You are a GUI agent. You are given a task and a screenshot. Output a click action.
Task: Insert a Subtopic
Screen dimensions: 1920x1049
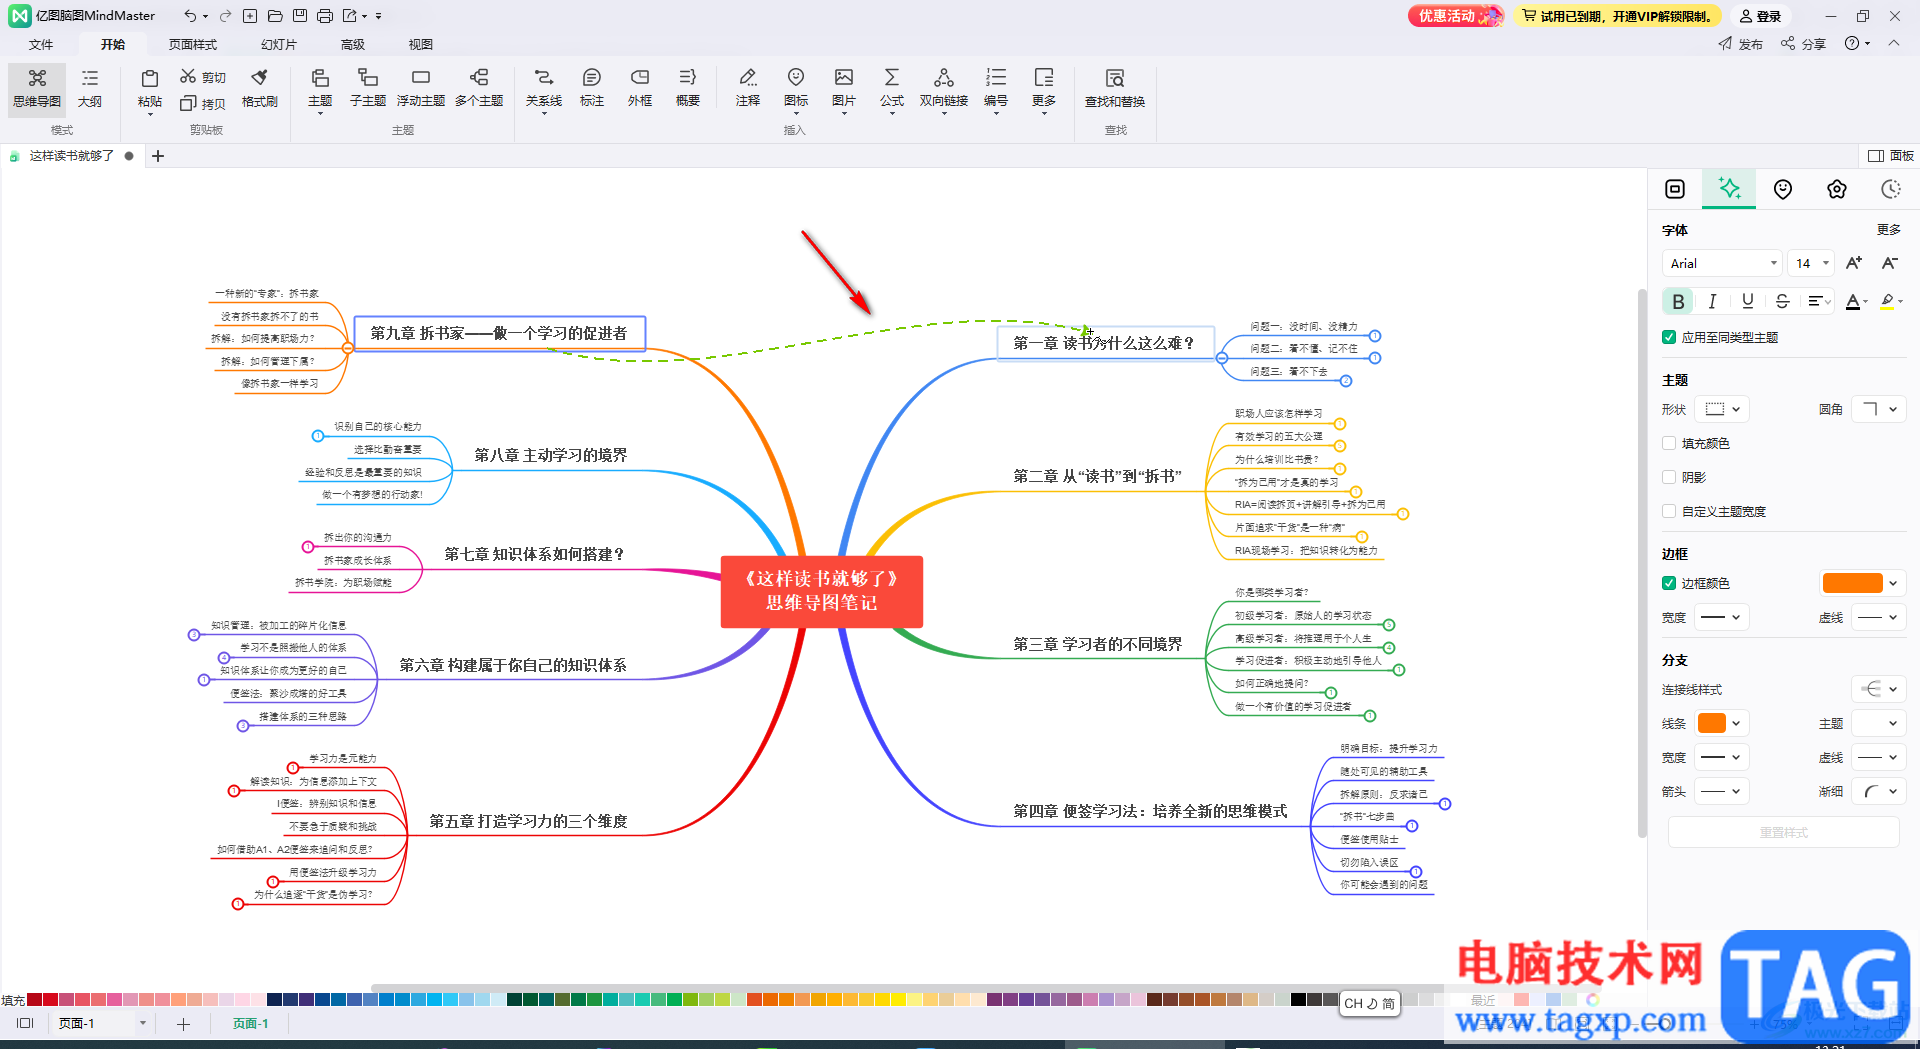coord(368,89)
